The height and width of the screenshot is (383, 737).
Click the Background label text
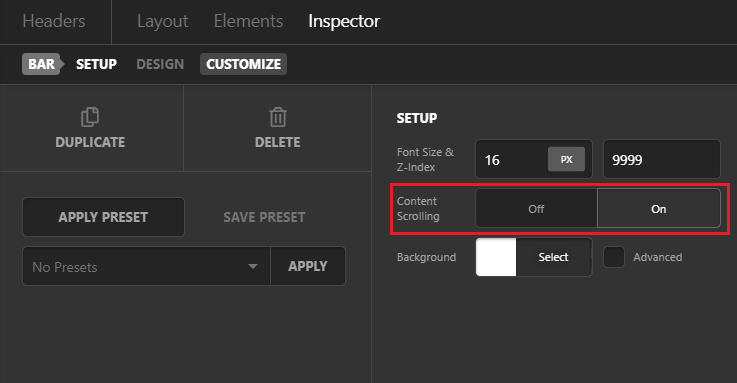pyautogui.click(x=426, y=257)
